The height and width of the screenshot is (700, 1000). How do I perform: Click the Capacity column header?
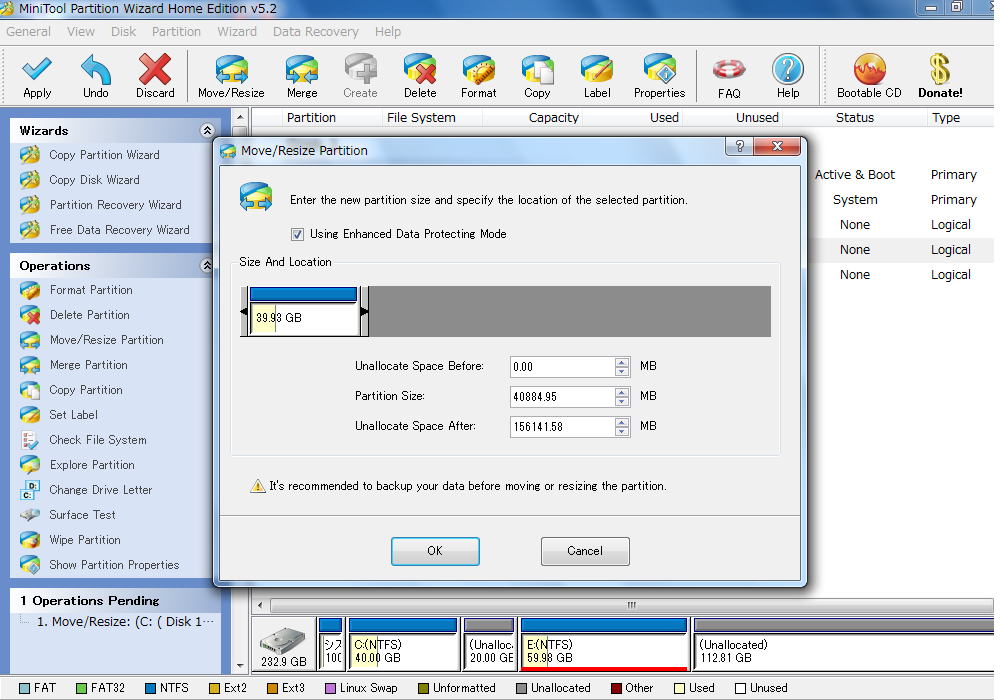pyautogui.click(x=554, y=117)
